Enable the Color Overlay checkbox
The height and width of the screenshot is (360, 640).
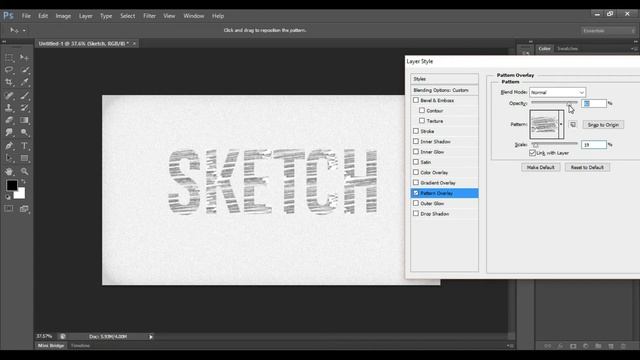416,172
